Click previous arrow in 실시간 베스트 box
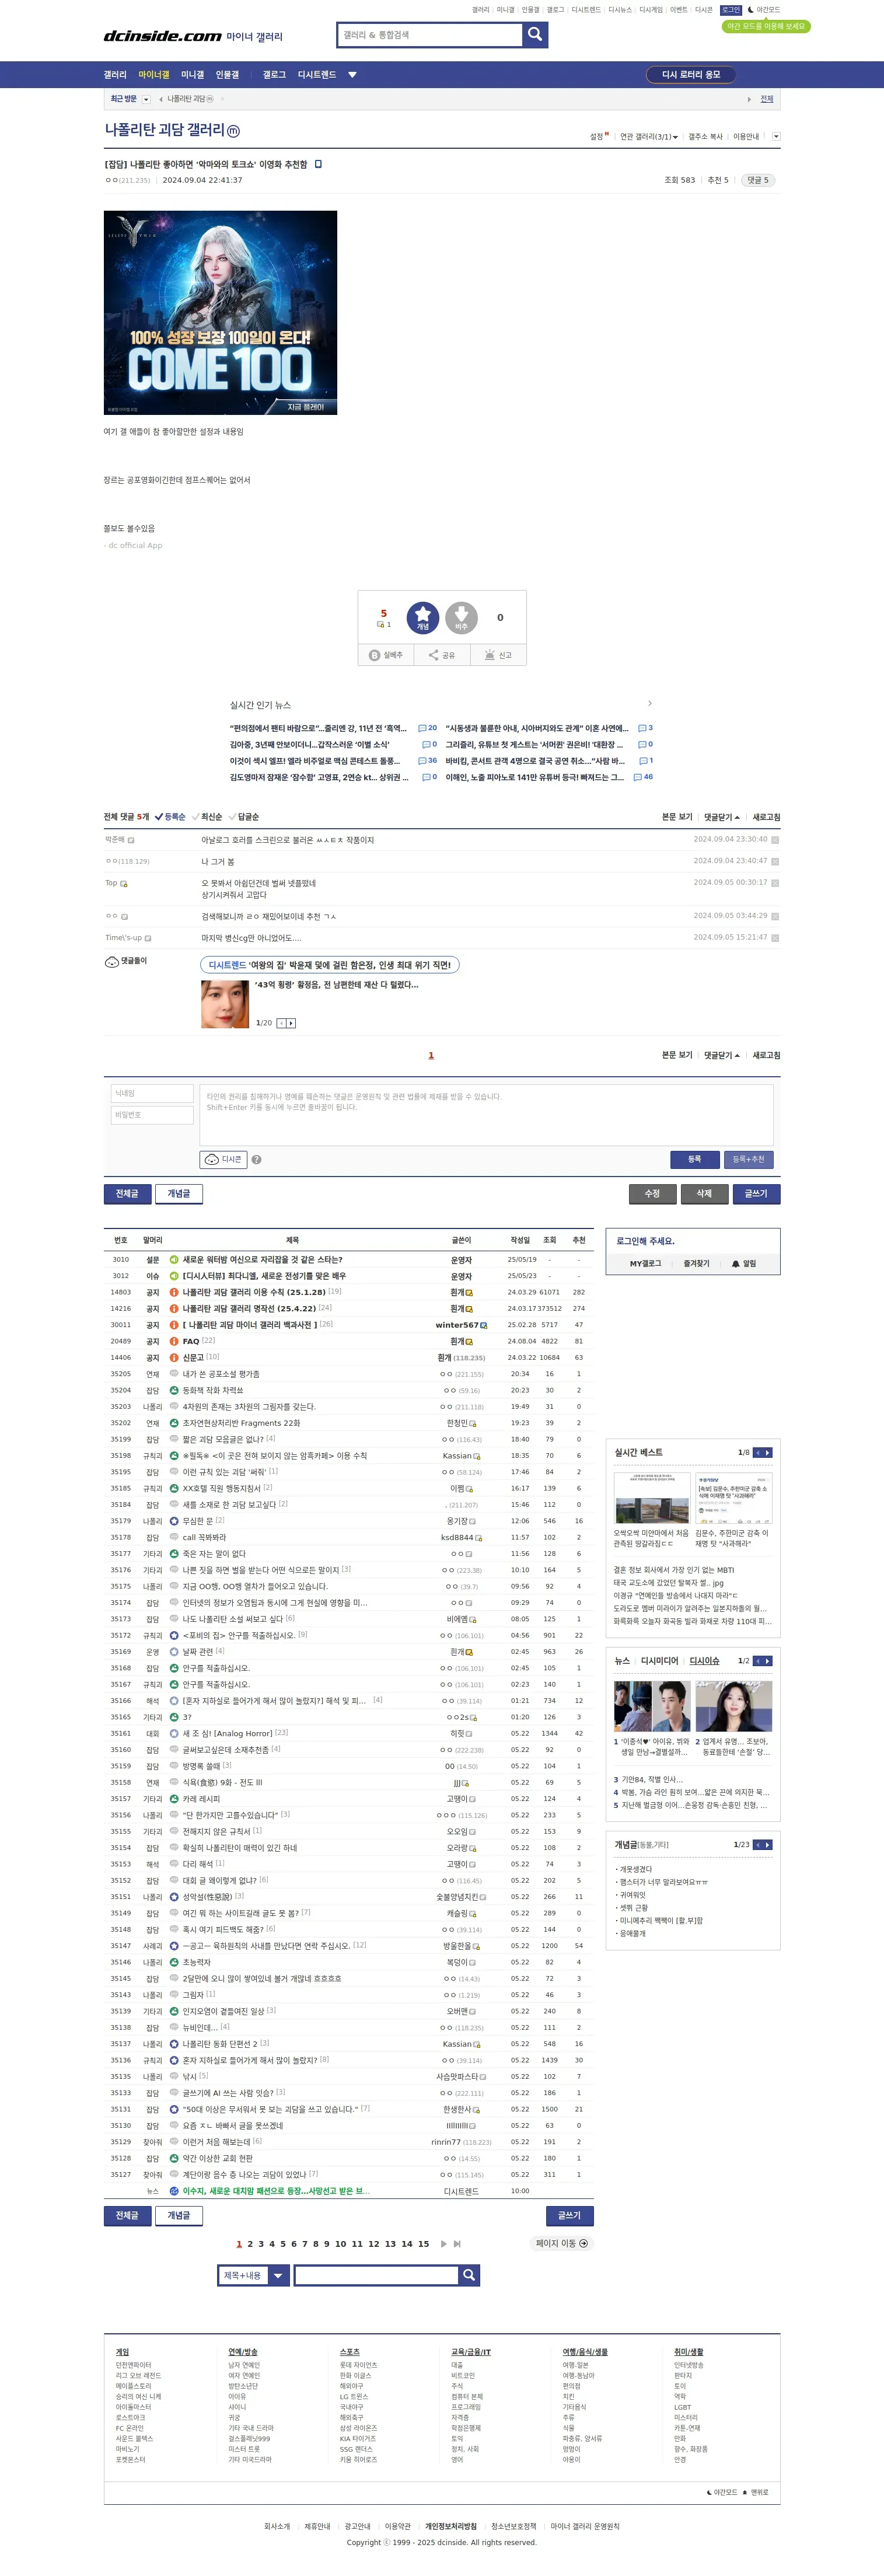This screenshot has height=2576, width=884. (758, 1453)
